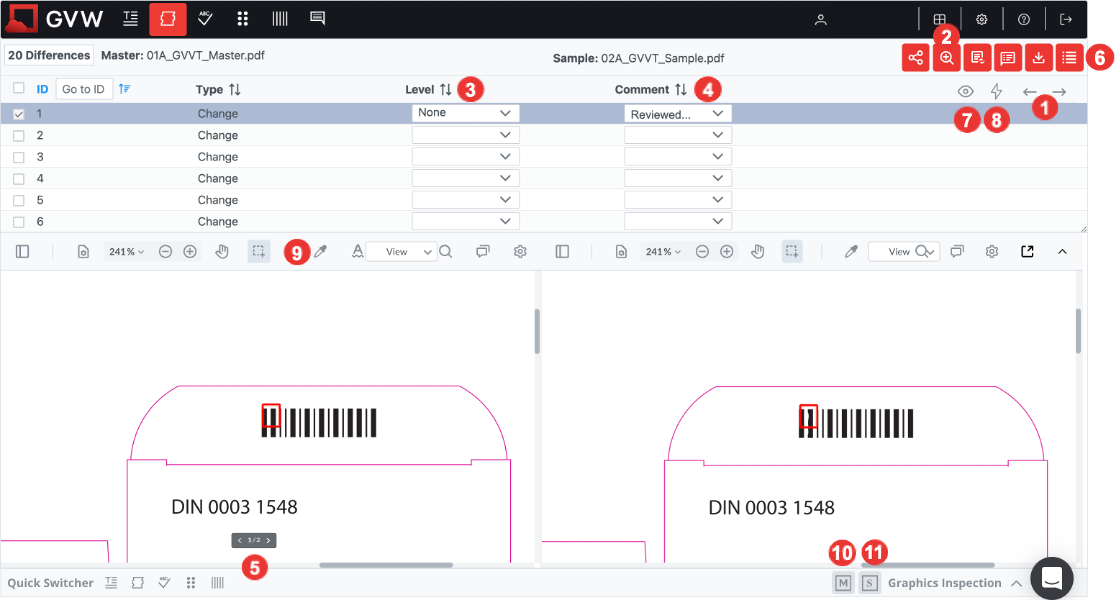Click the Go to ID input field

(83, 90)
